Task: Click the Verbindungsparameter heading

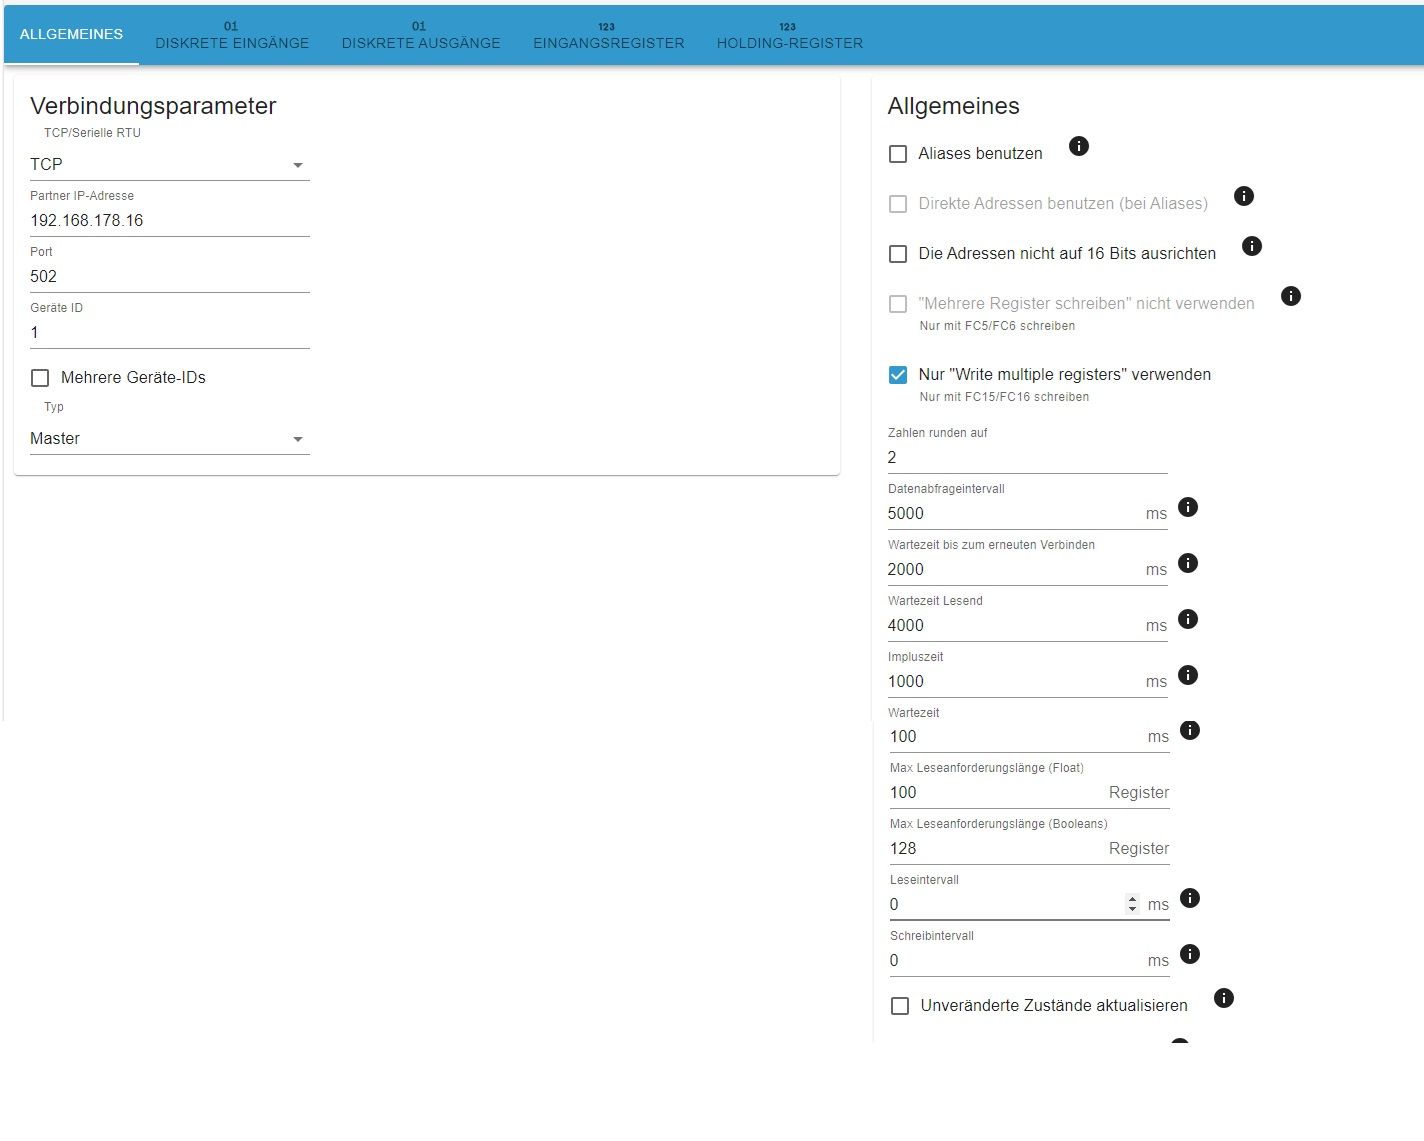Action: tap(153, 106)
